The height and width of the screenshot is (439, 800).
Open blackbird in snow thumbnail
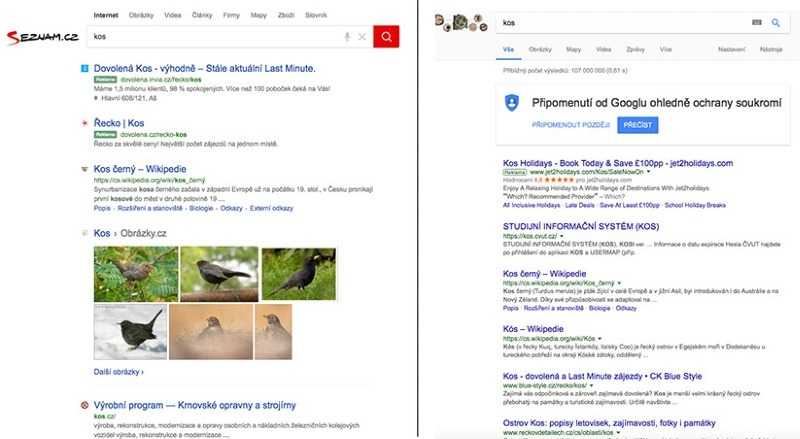pos(130,332)
